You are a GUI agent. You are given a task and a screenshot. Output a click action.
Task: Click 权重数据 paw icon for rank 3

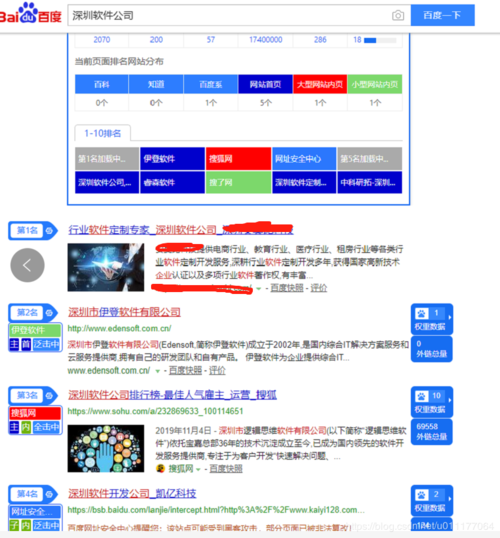point(421,396)
